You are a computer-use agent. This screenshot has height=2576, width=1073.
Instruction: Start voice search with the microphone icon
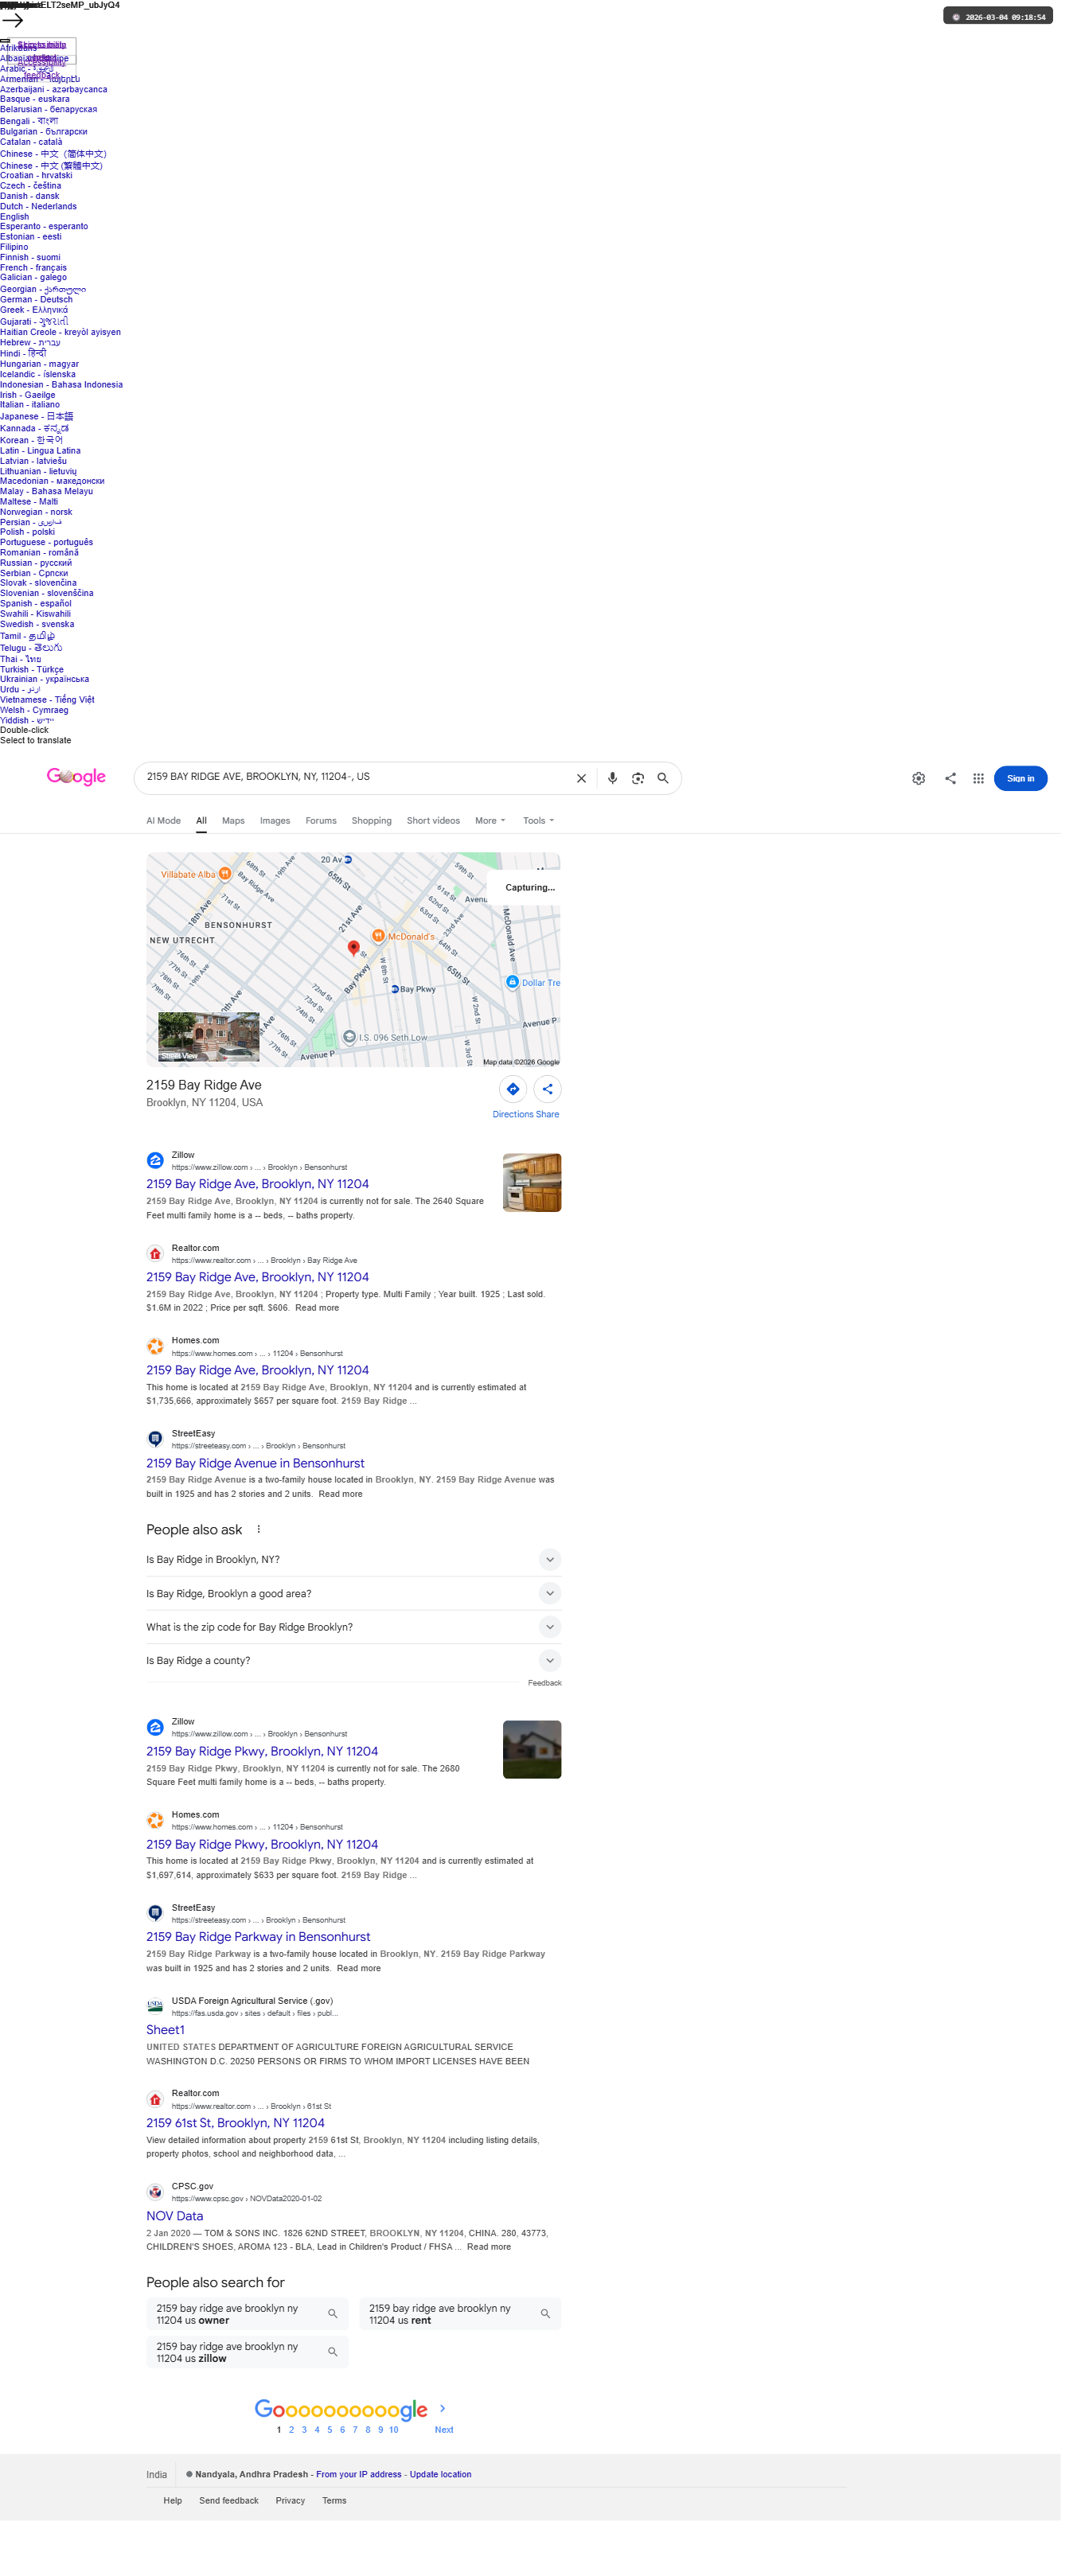(x=612, y=778)
